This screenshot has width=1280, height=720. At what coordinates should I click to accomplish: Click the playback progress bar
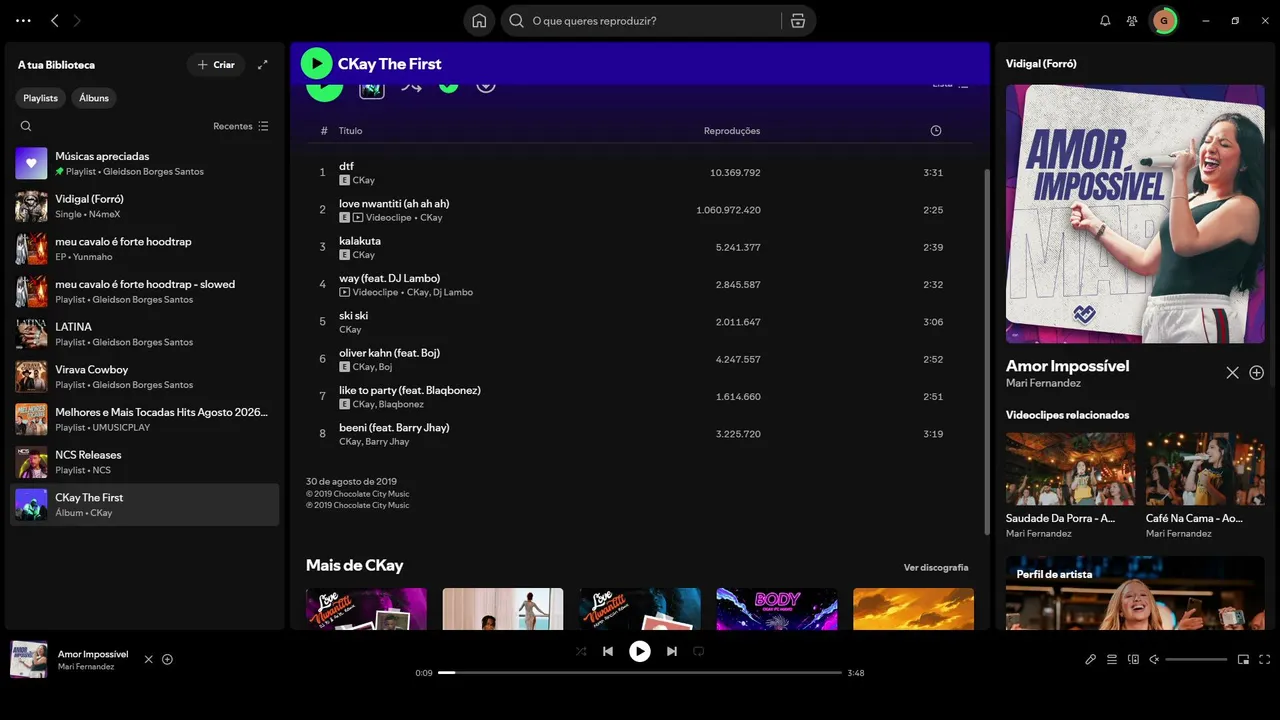pos(640,673)
